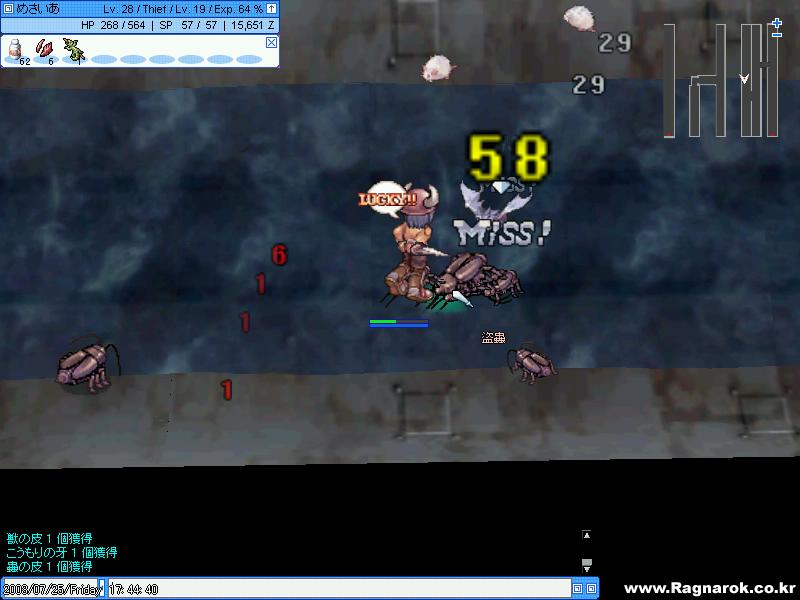Click the HP 268 / 564 readout
Image resolution: width=800 pixels, height=600 pixels.
click(x=113, y=25)
